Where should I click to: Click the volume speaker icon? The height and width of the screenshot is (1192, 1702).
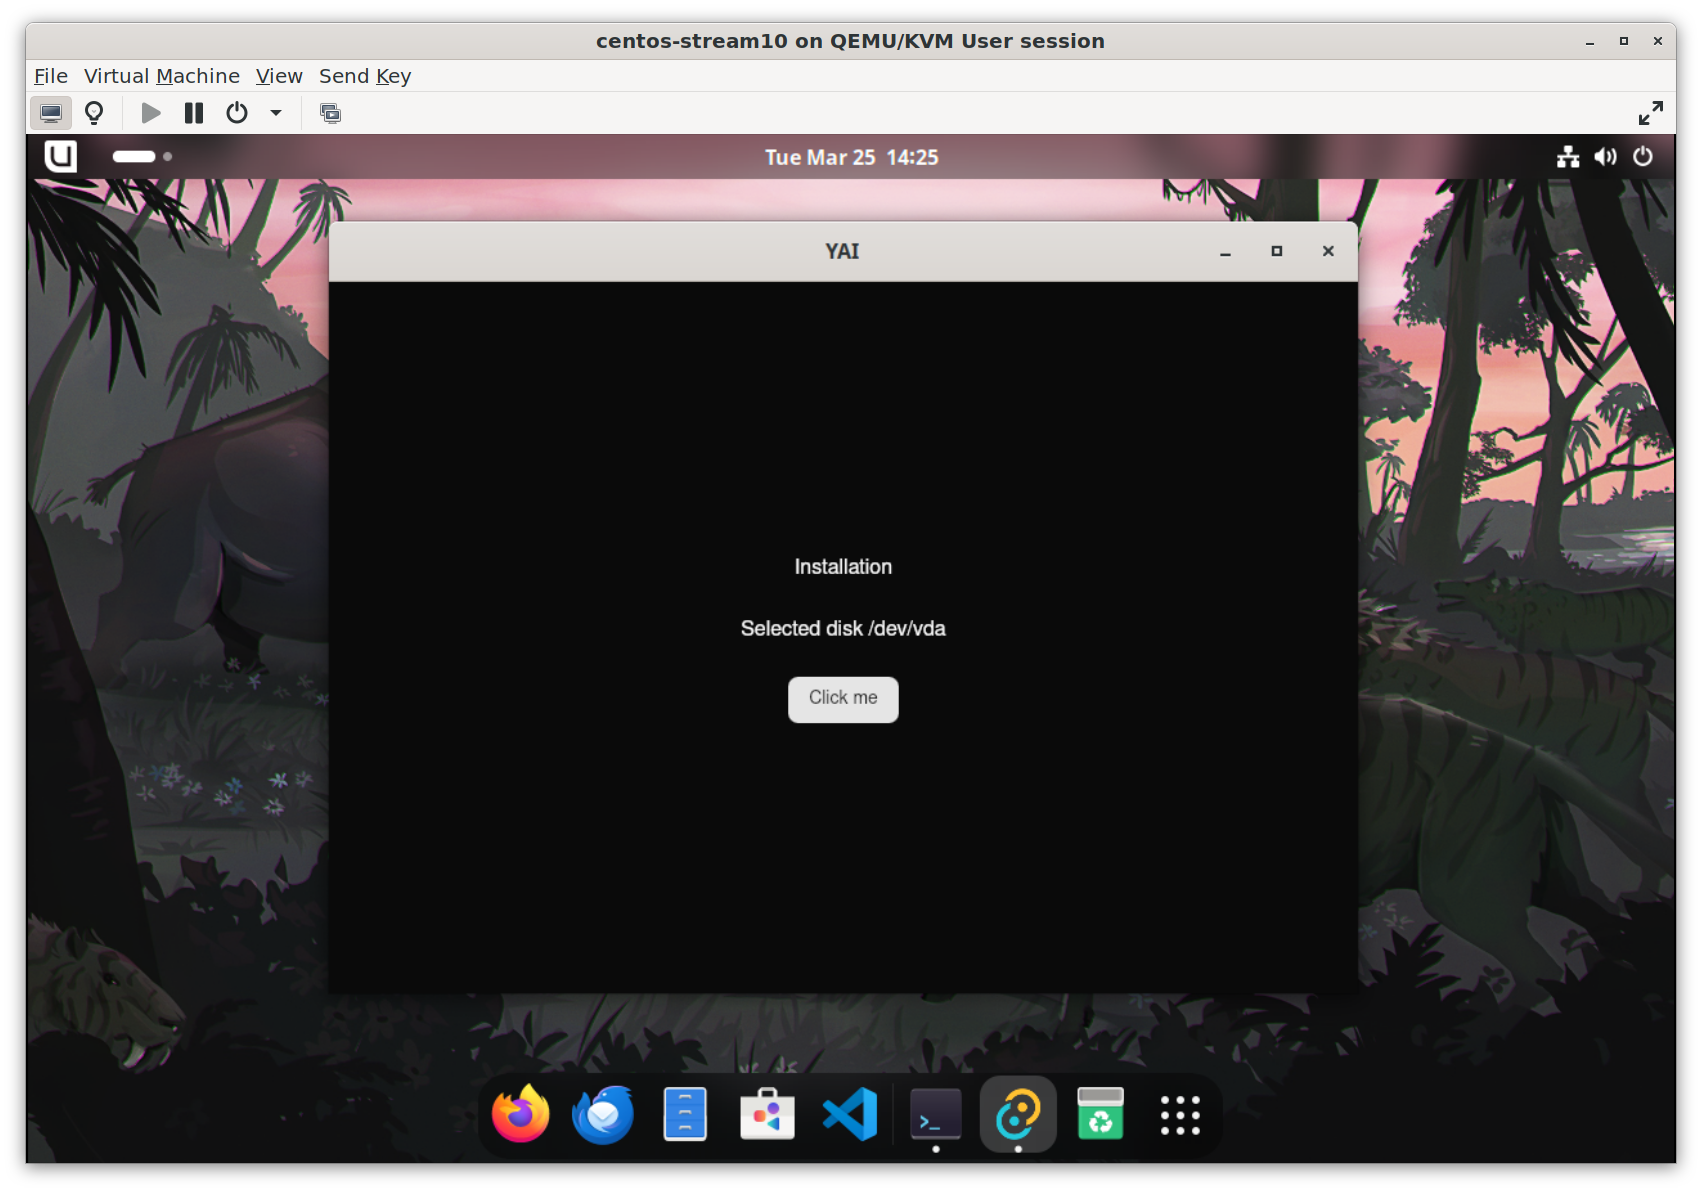1605,156
